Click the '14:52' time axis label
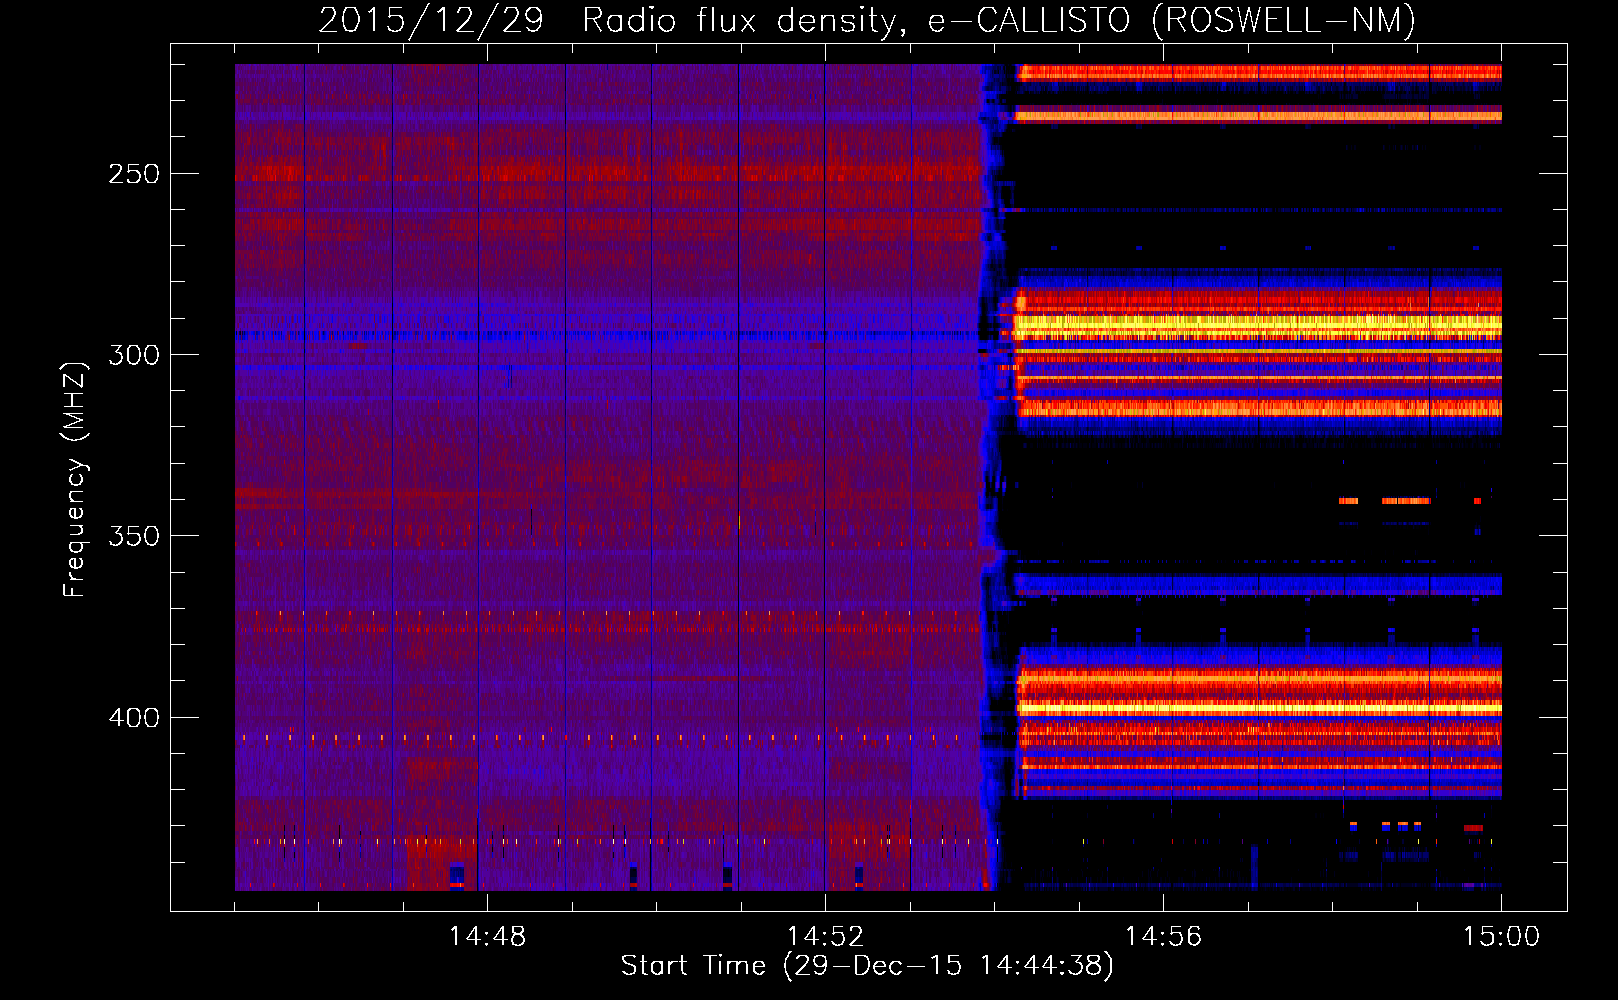1618x1000 pixels. (x=825, y=937)
